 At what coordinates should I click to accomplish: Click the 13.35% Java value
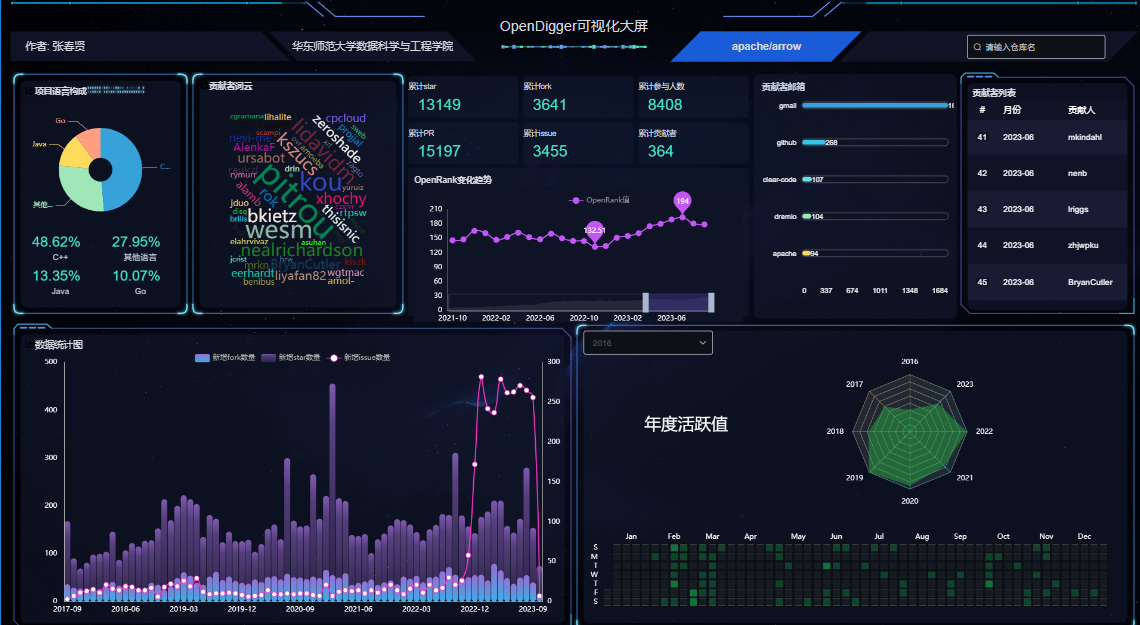(x=56, y=276)
